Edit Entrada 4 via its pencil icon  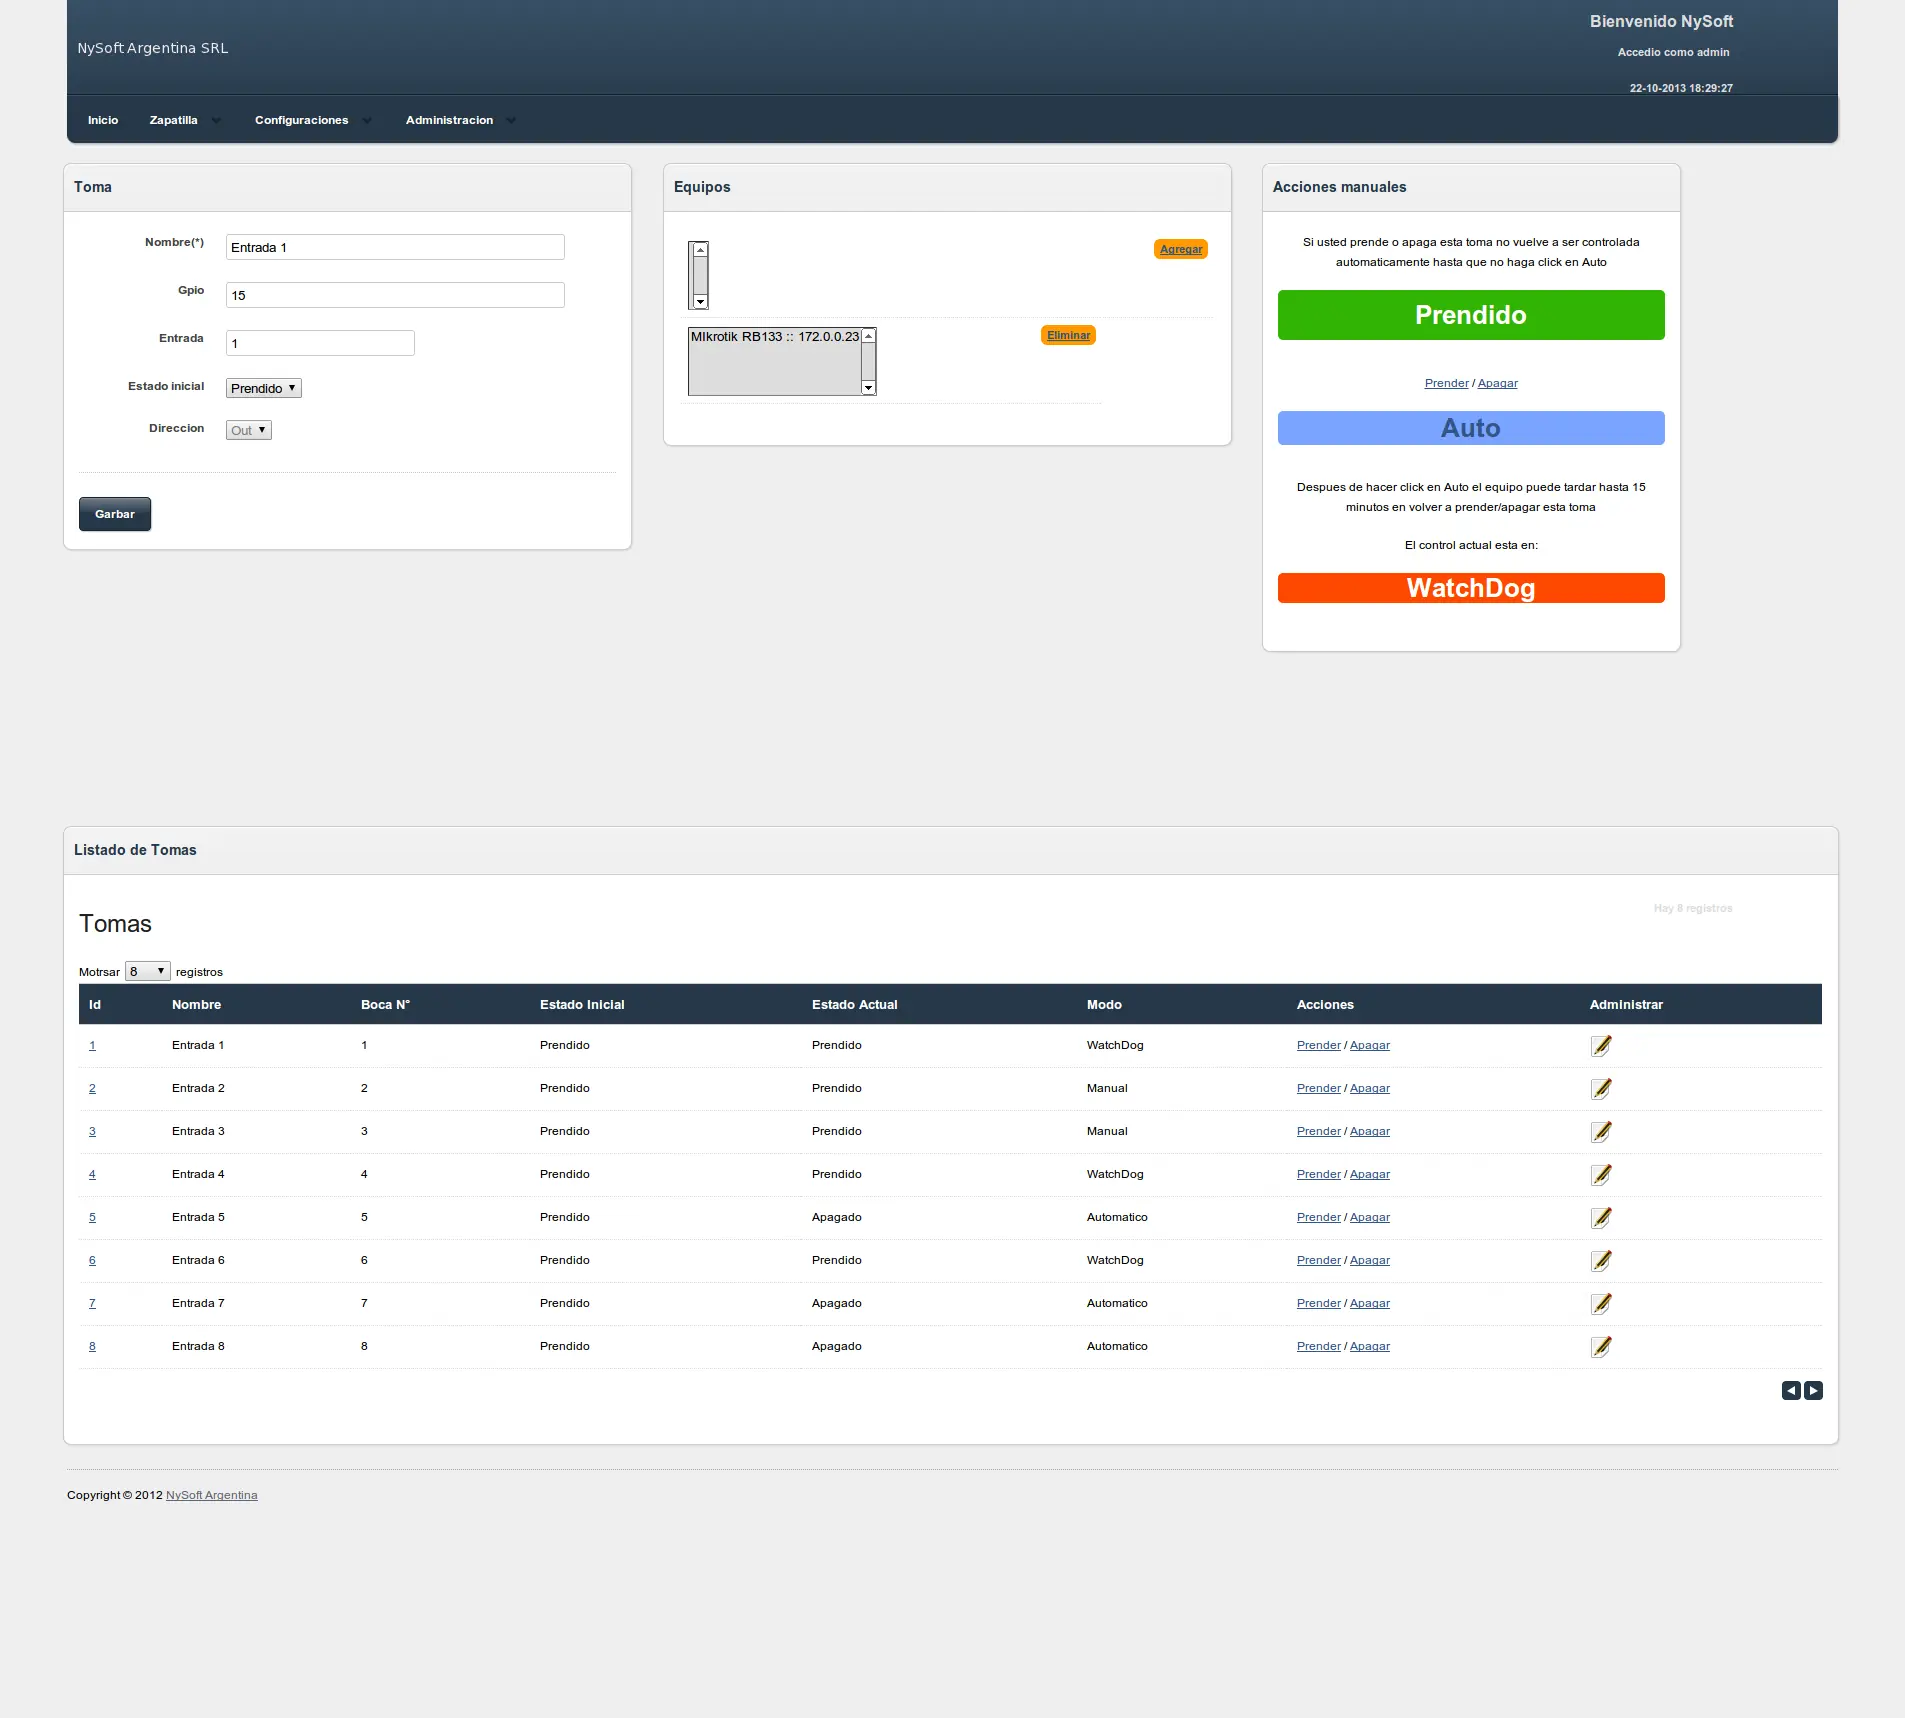1601,1174
